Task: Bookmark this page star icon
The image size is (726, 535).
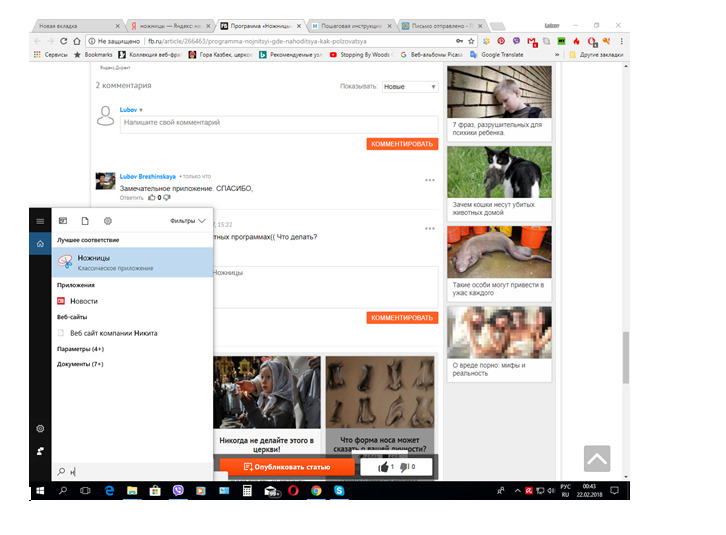Action: click(x=471, y=41)
